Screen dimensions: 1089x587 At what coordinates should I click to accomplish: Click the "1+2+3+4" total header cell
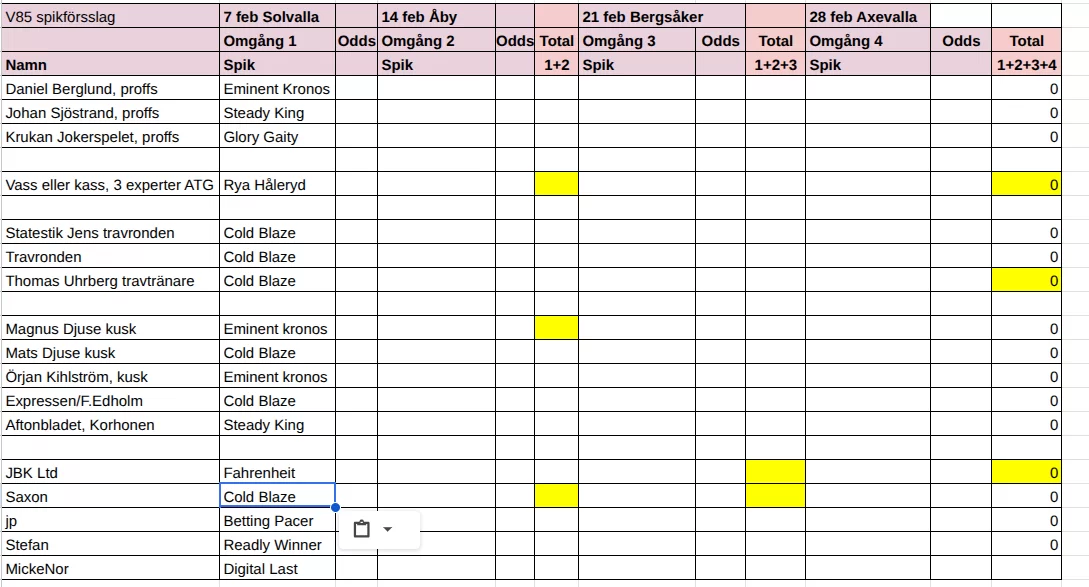(1026, 65)
